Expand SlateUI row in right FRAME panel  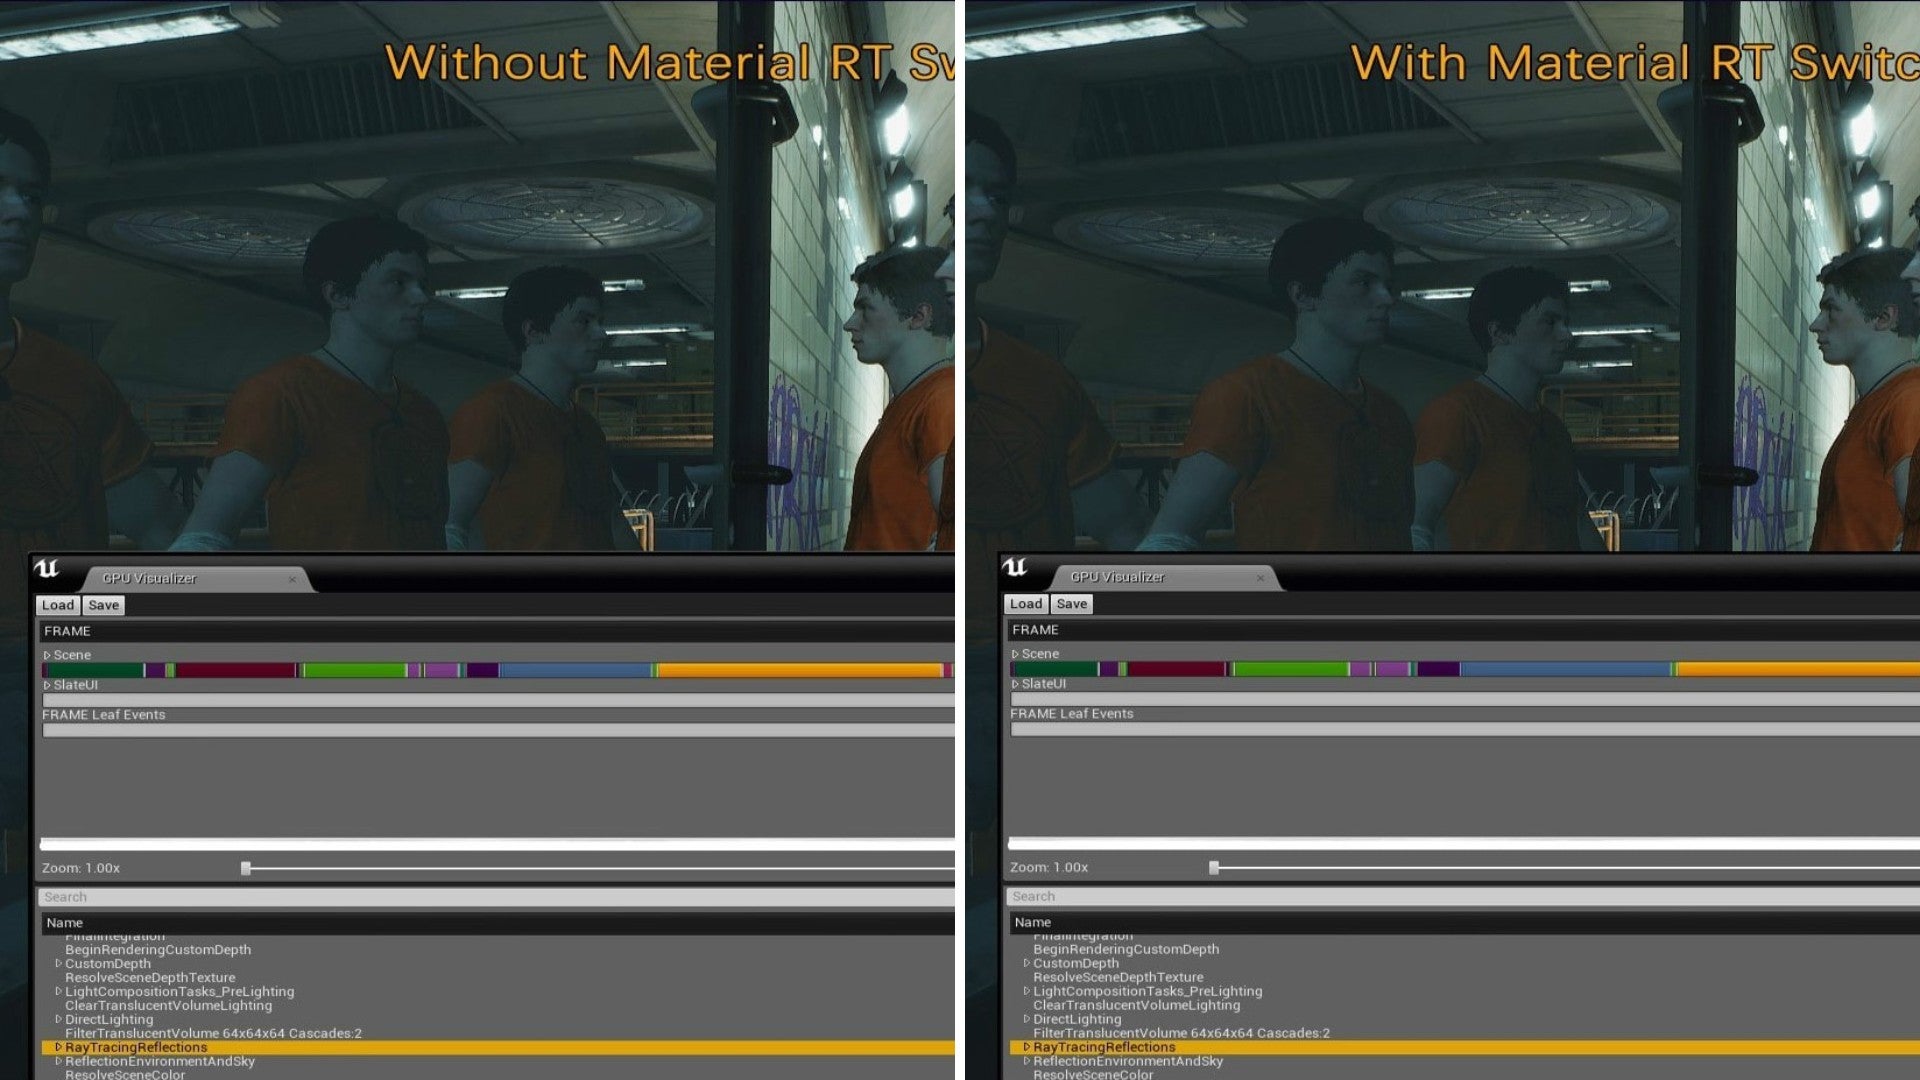pos(1015,684)
